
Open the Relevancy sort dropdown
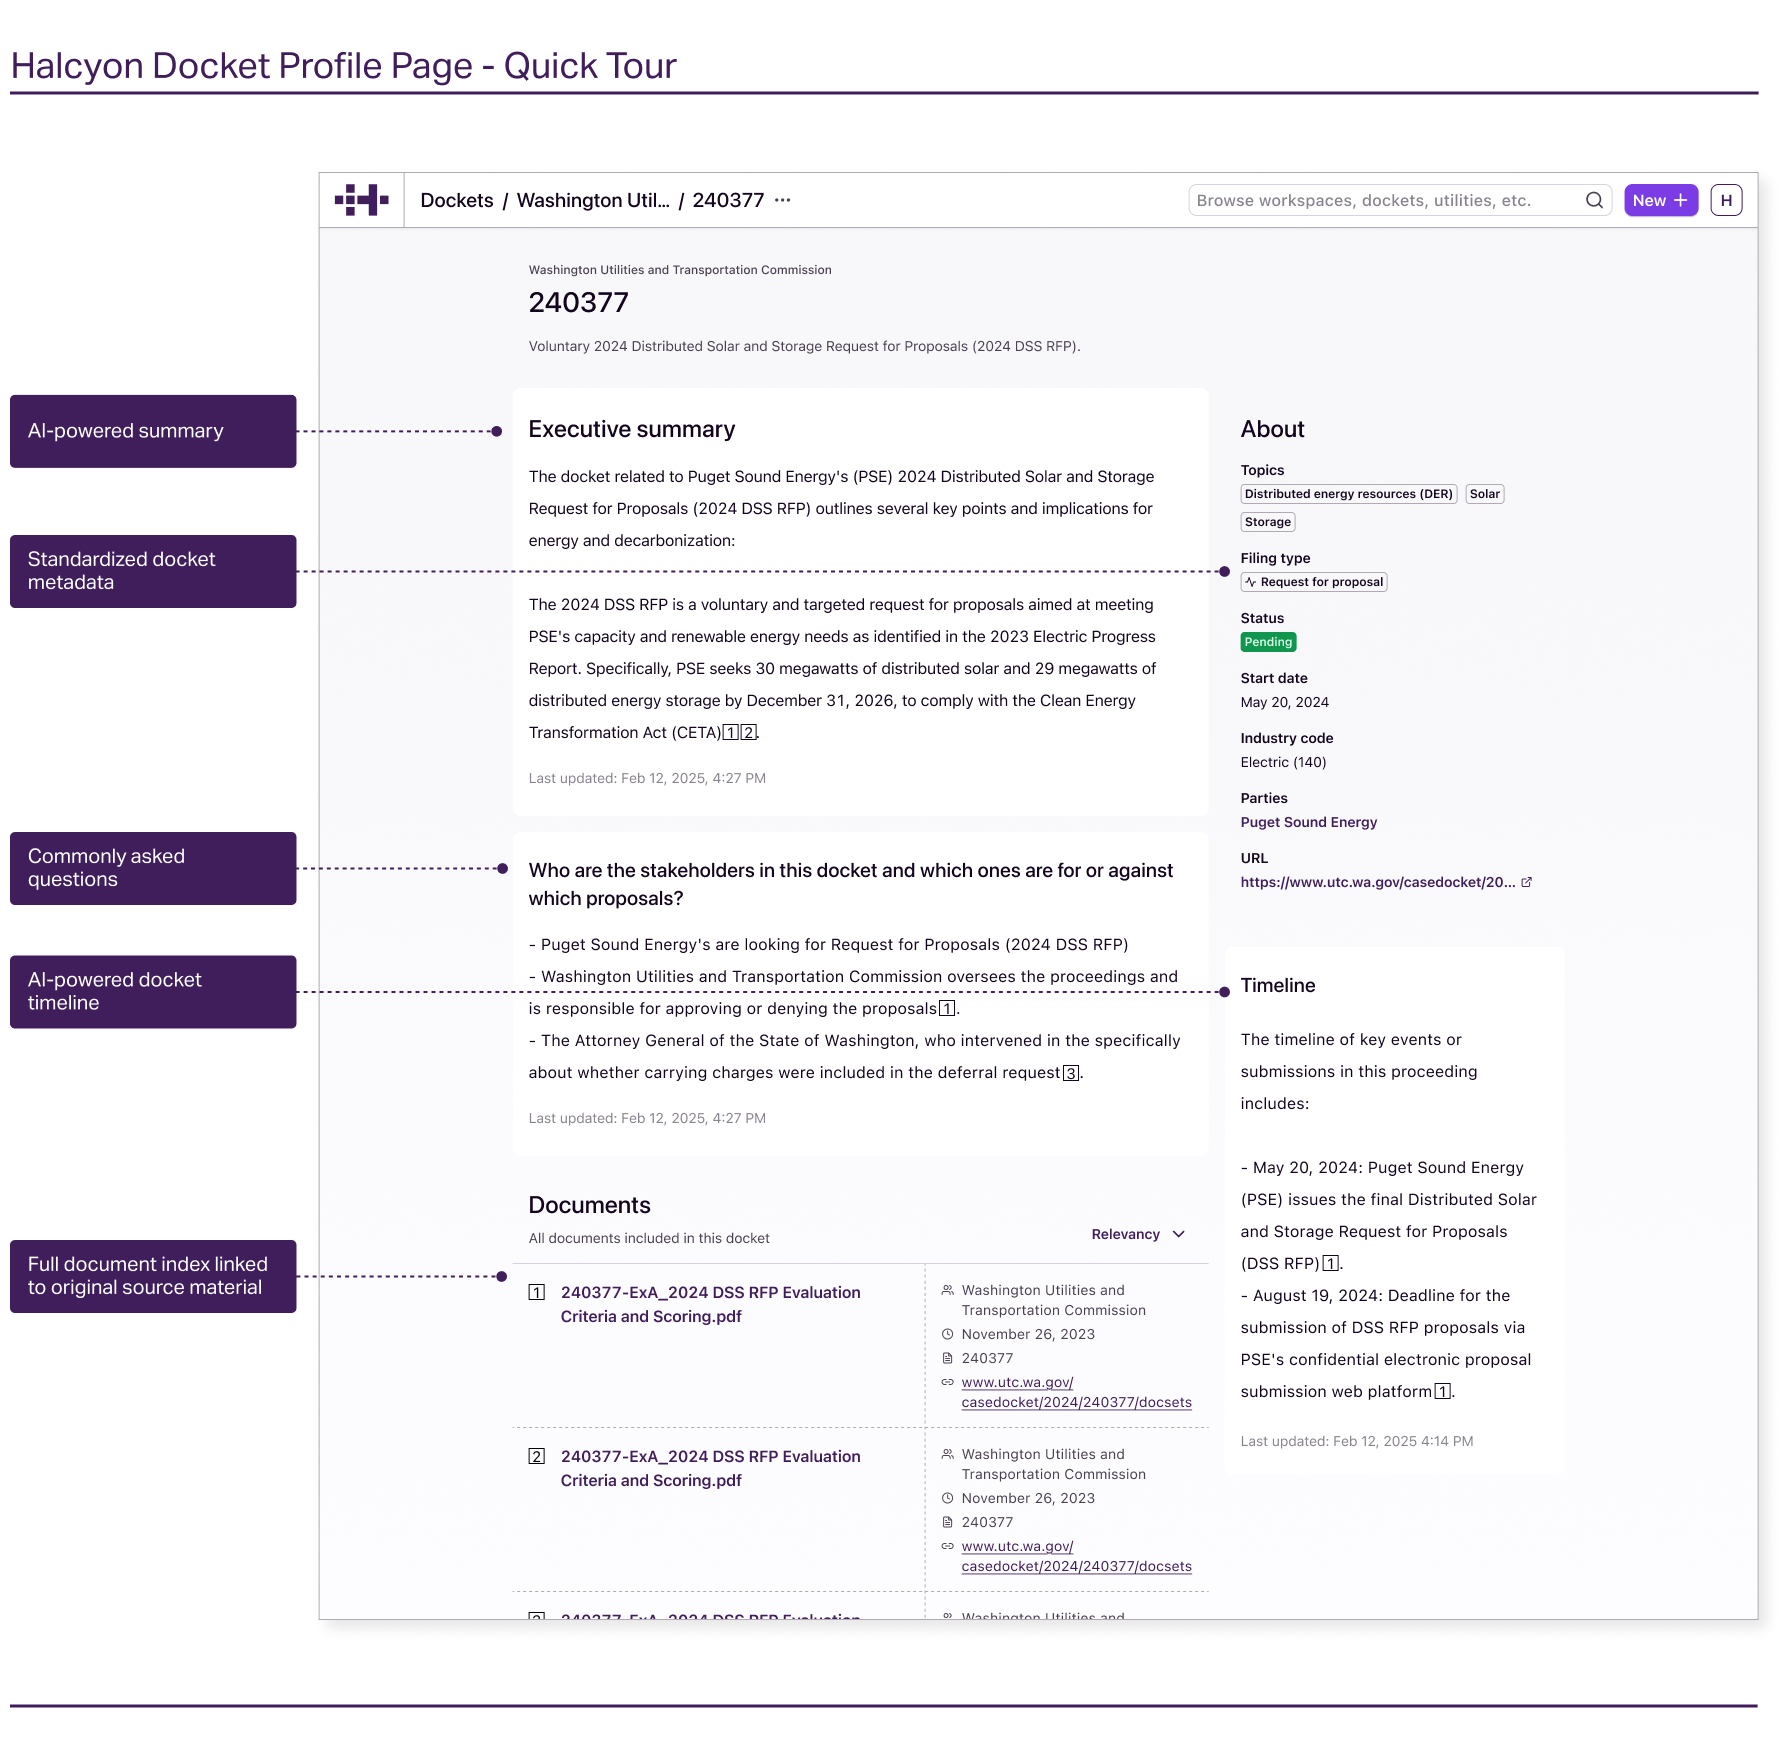(1137, 1233)
